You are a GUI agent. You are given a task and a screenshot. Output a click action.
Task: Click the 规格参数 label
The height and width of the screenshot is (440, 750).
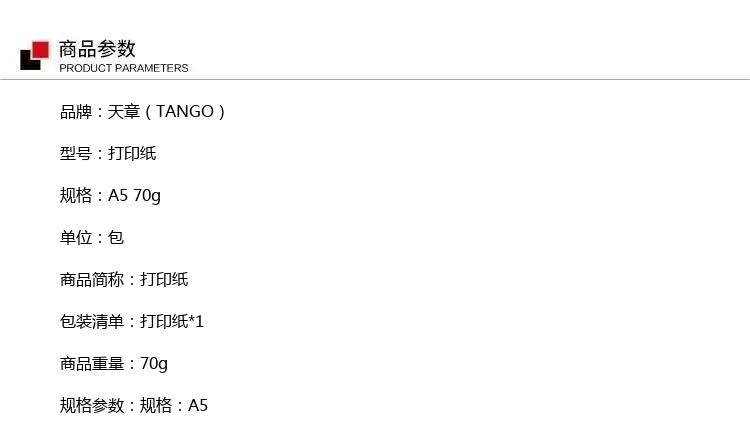click(92, 406)
